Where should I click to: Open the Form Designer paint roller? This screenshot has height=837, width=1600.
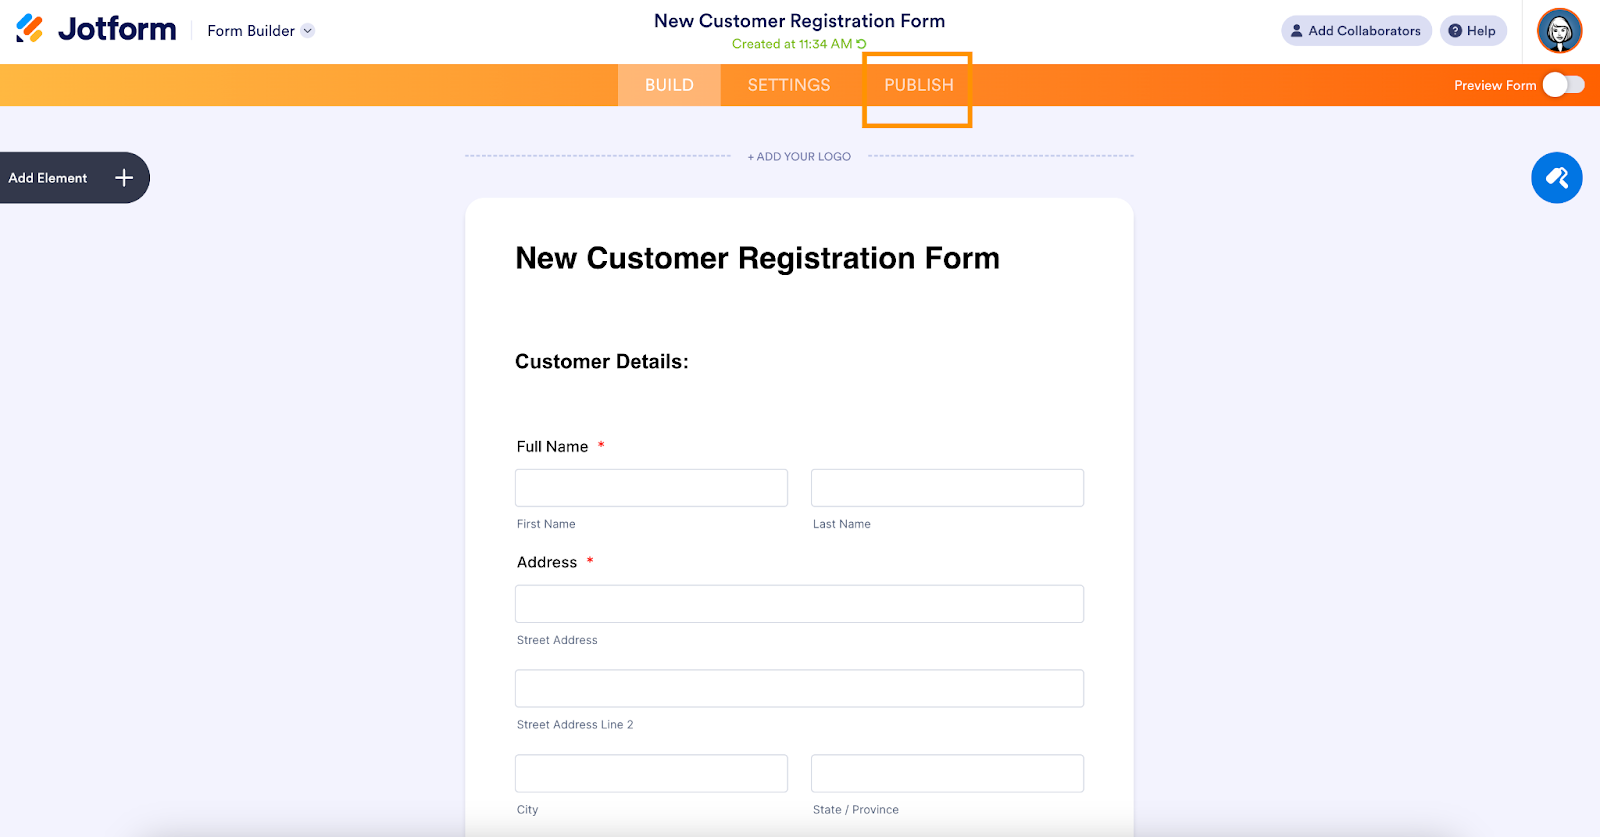[1556, 178]
